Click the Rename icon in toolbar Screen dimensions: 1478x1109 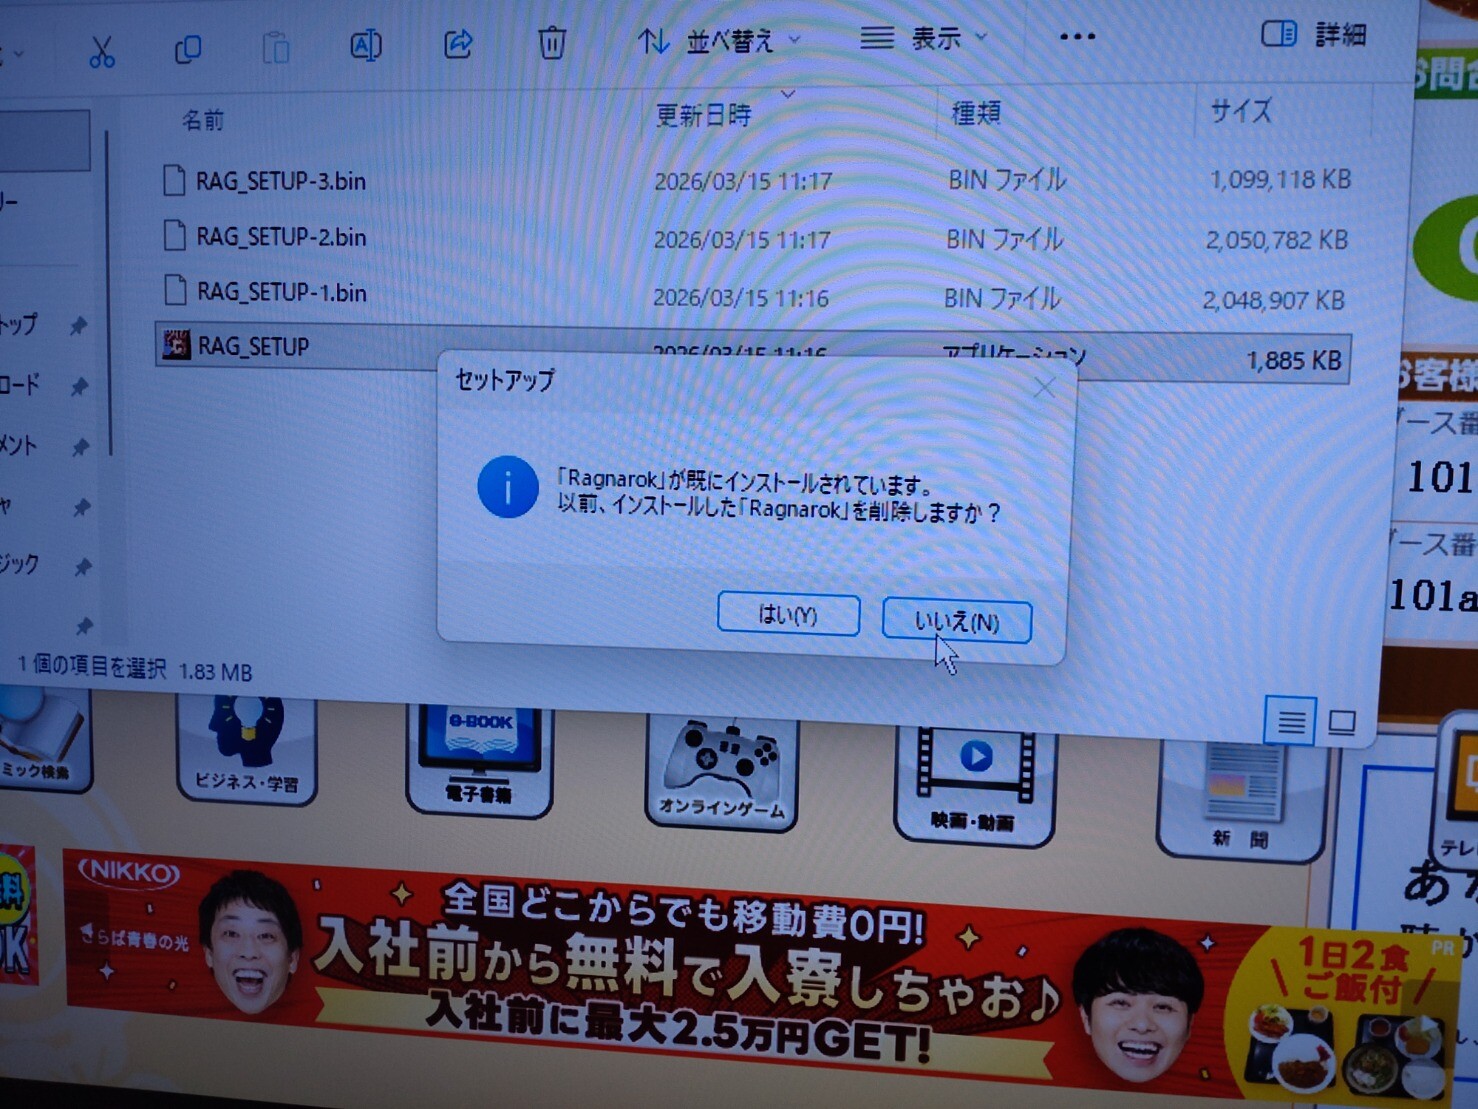[365, 45]
